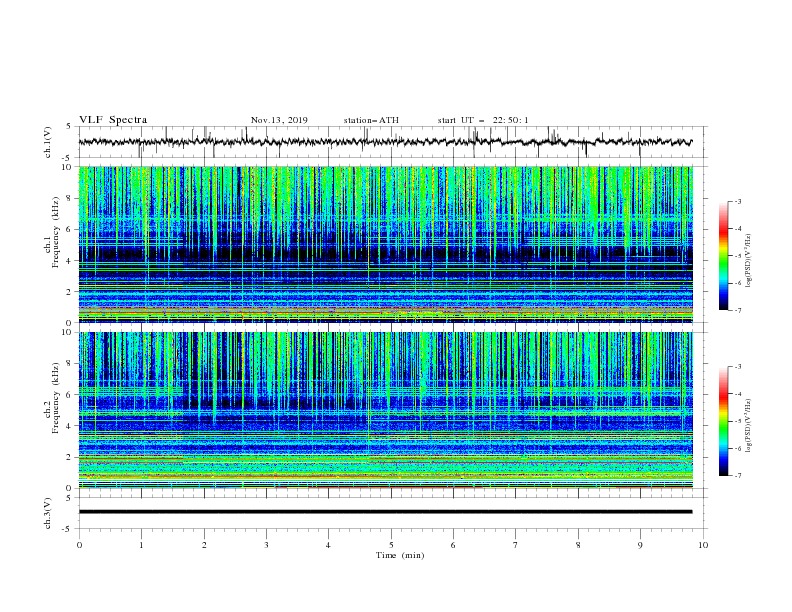
Task: Click the "5" voltage tick of ch.1(V)
Action: click(69, 126)
